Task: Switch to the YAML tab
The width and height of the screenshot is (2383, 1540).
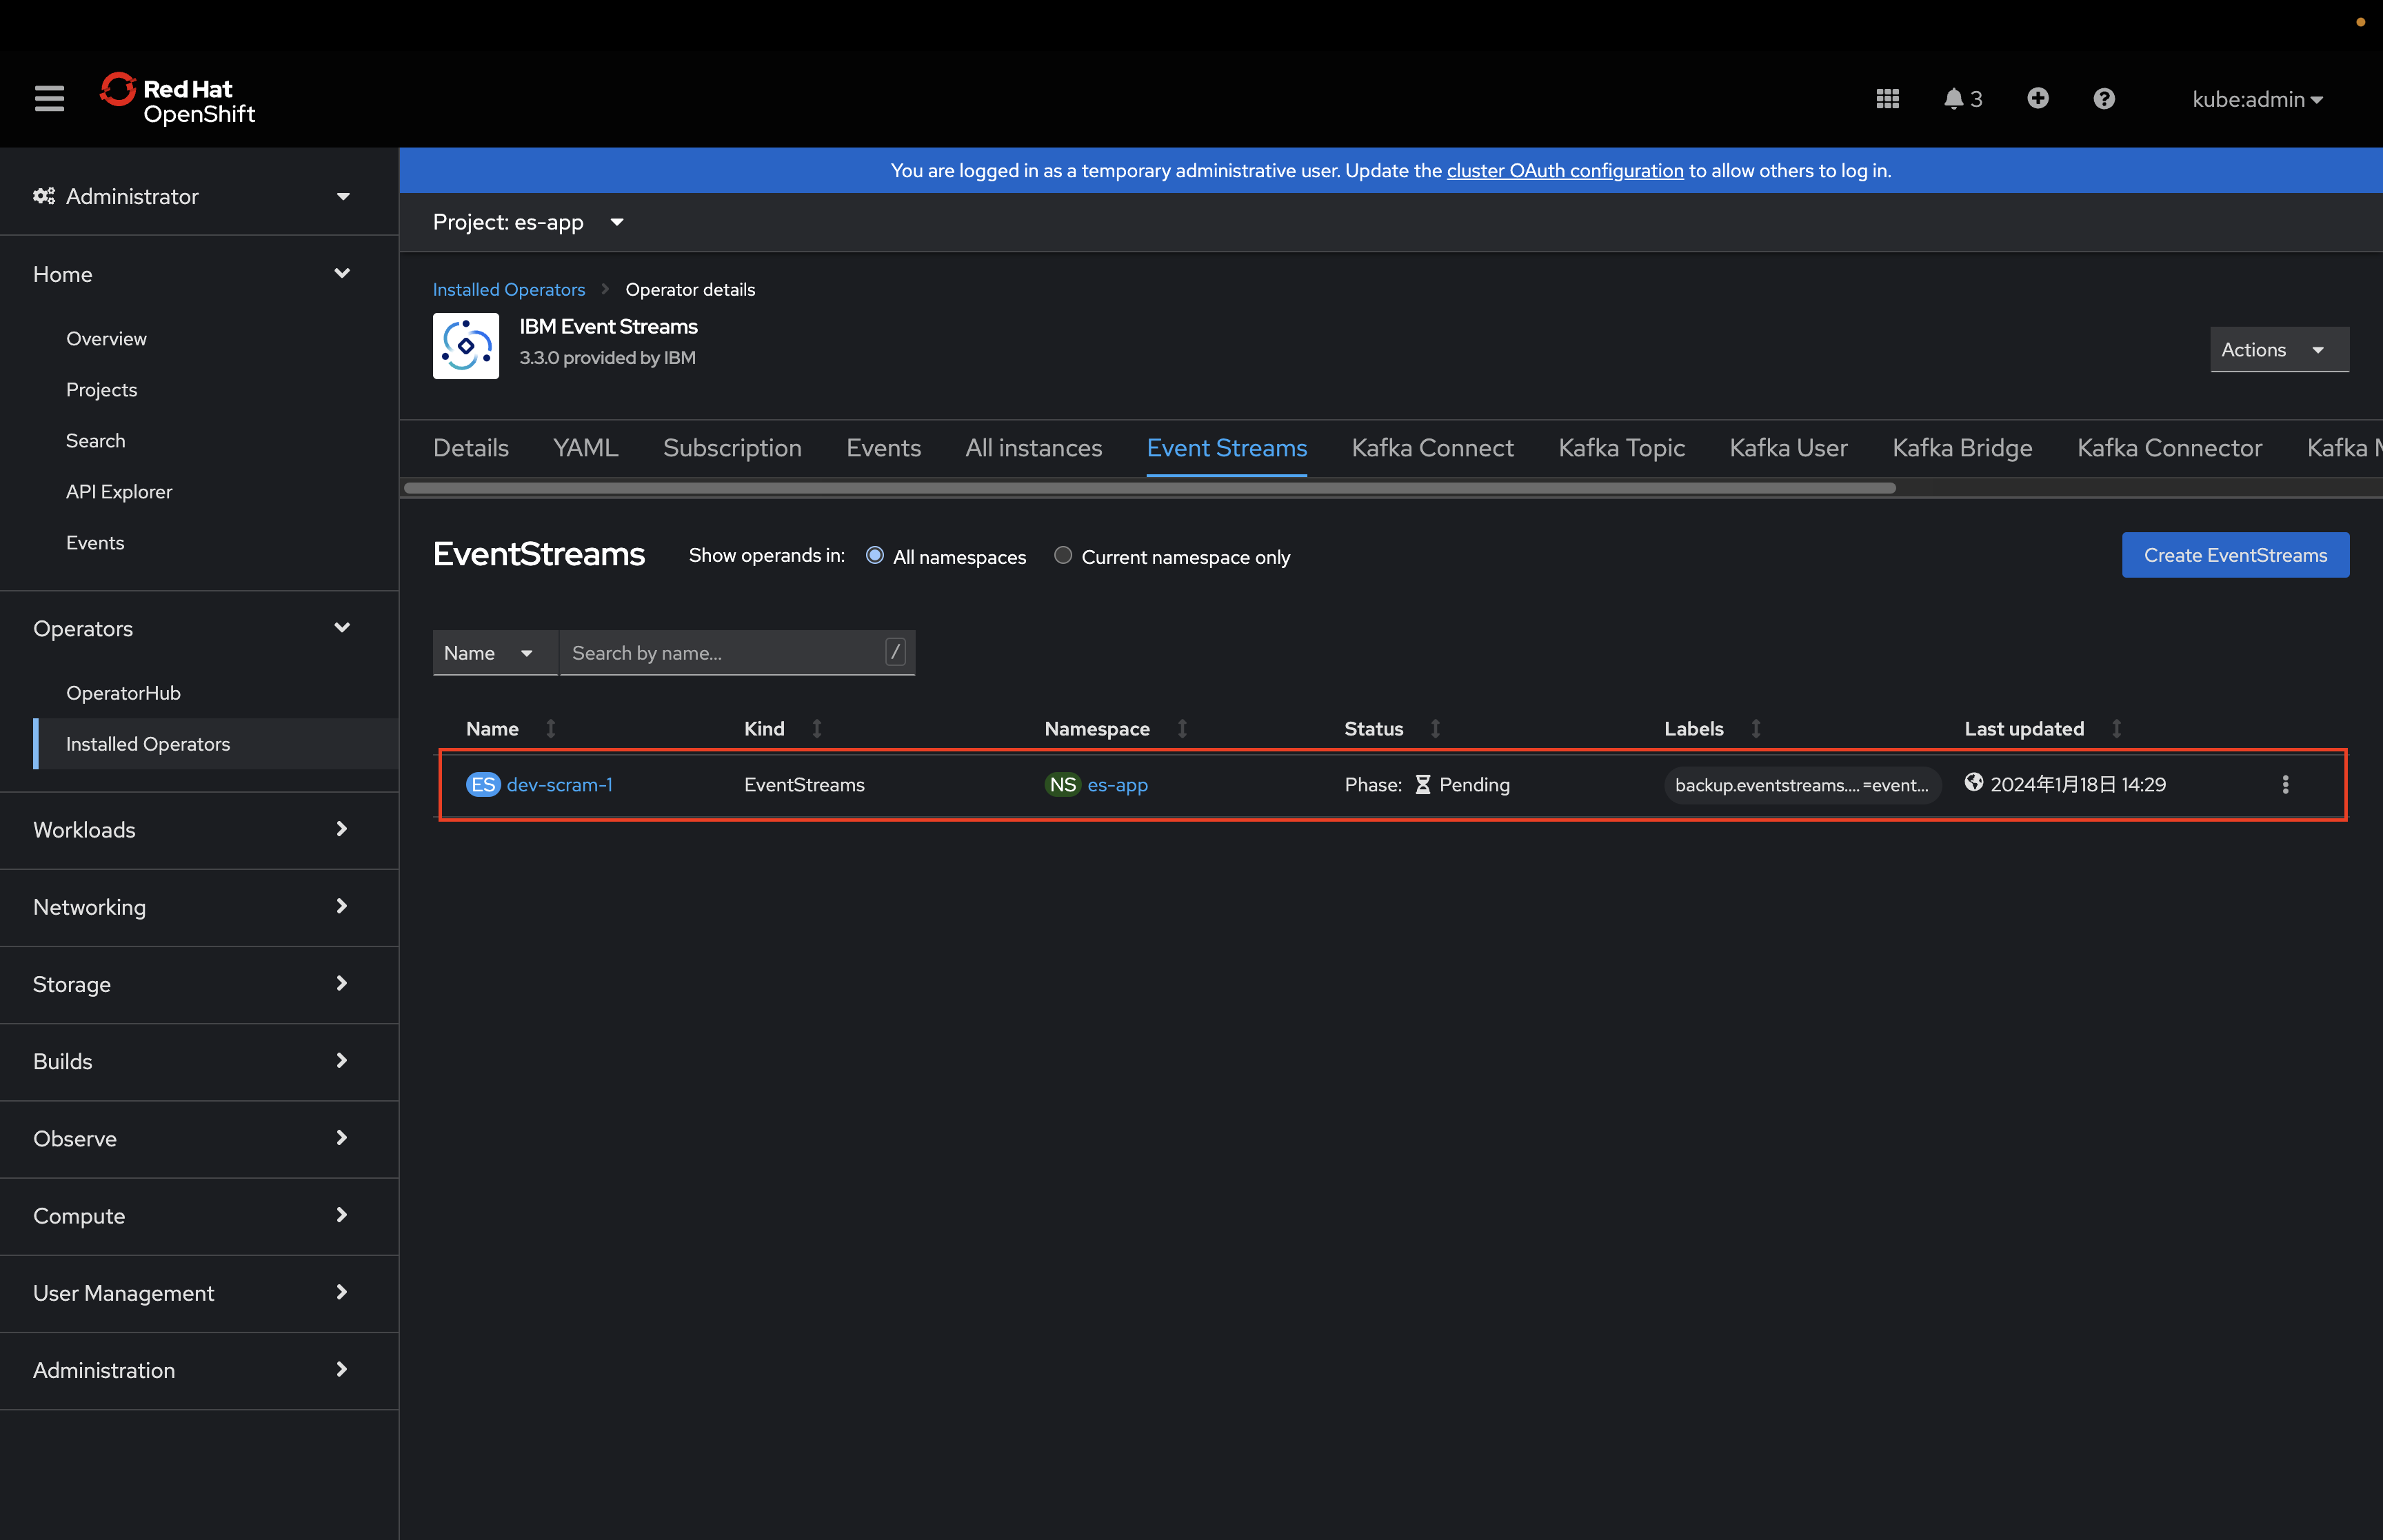Action: [x=585, y=448]
